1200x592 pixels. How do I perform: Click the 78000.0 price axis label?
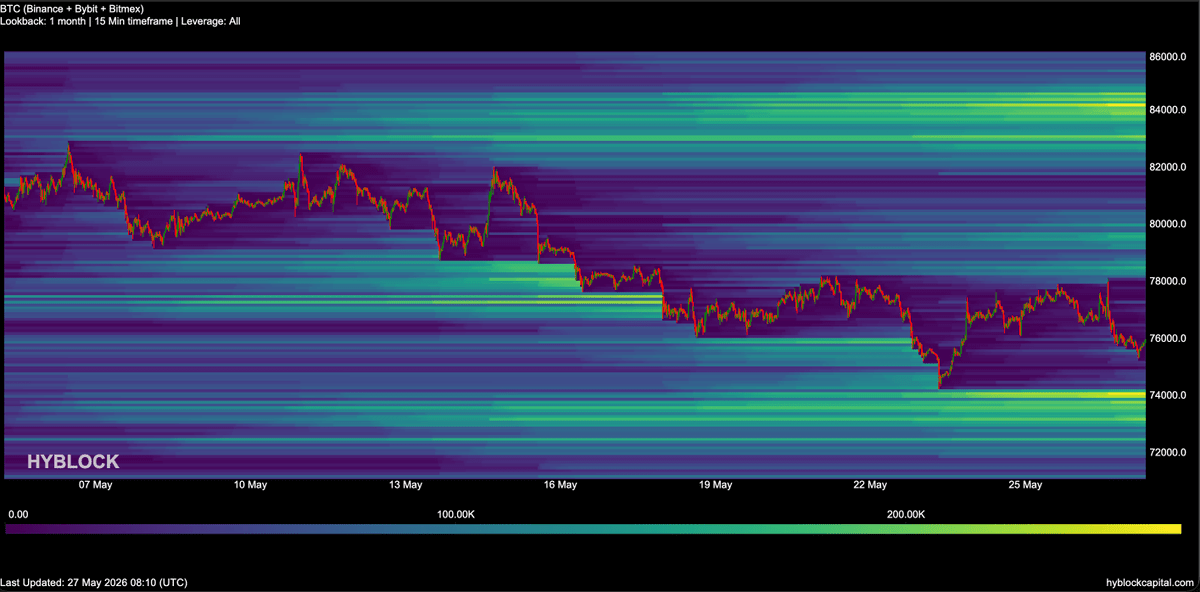1169,281
